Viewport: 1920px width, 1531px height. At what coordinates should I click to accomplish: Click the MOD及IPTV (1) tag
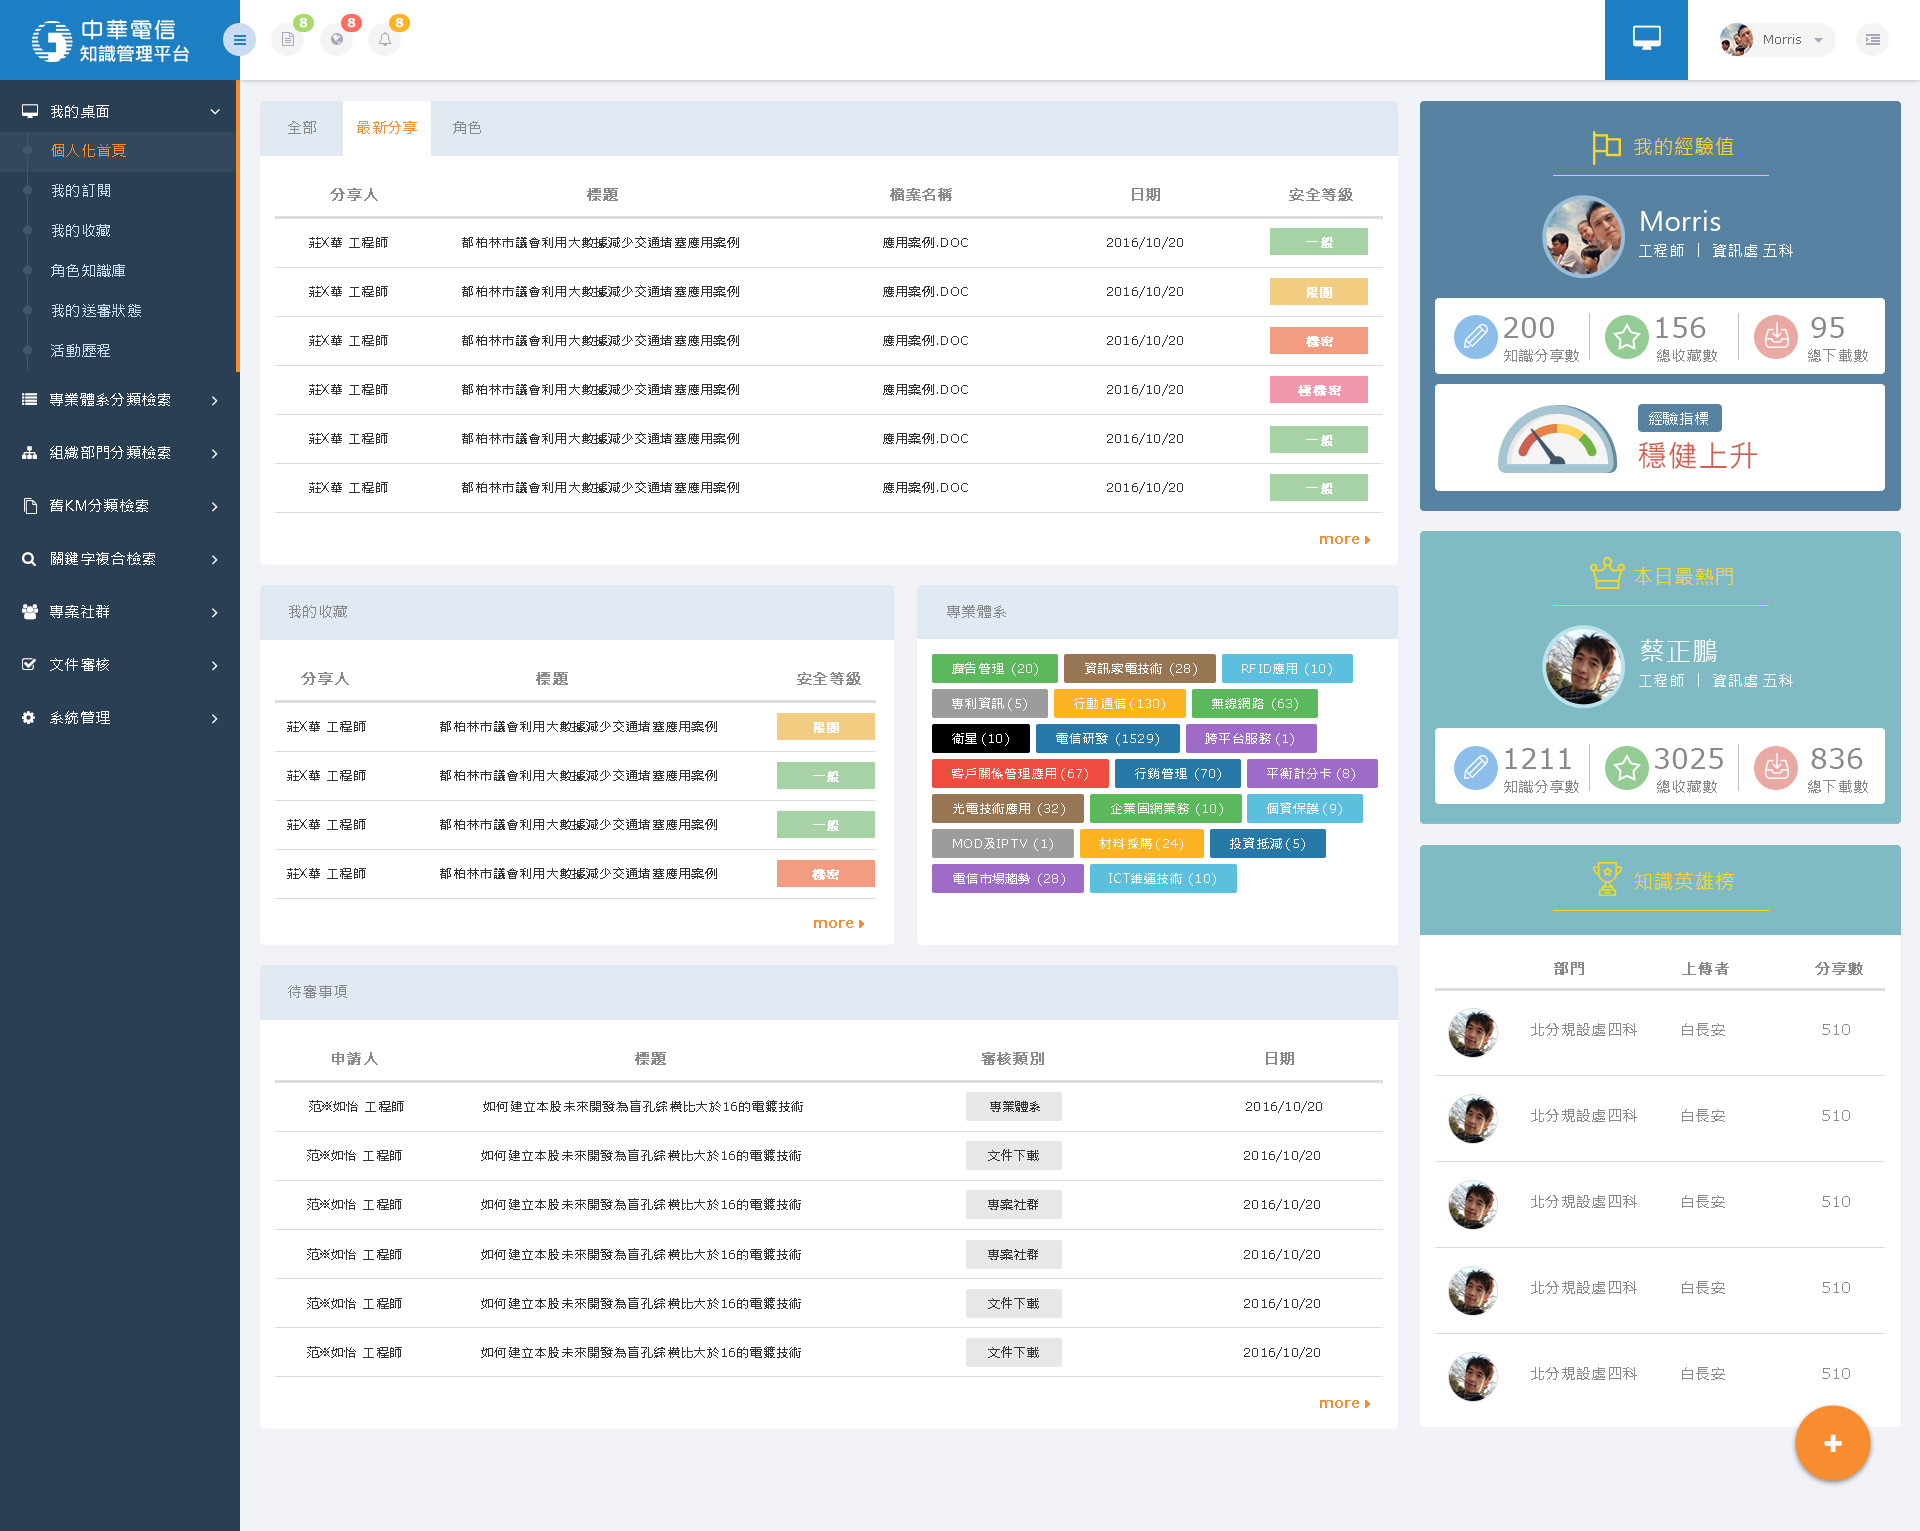pyautogui.click(x=1003, y=843)
